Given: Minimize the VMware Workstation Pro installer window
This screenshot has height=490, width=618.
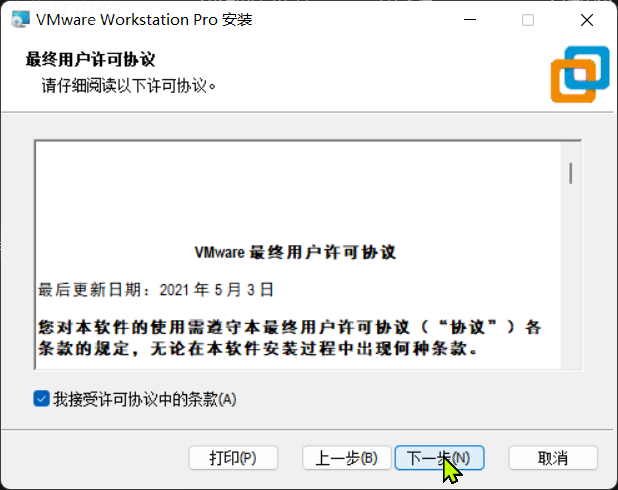Looking at the screenshot, I should [470, 19].
